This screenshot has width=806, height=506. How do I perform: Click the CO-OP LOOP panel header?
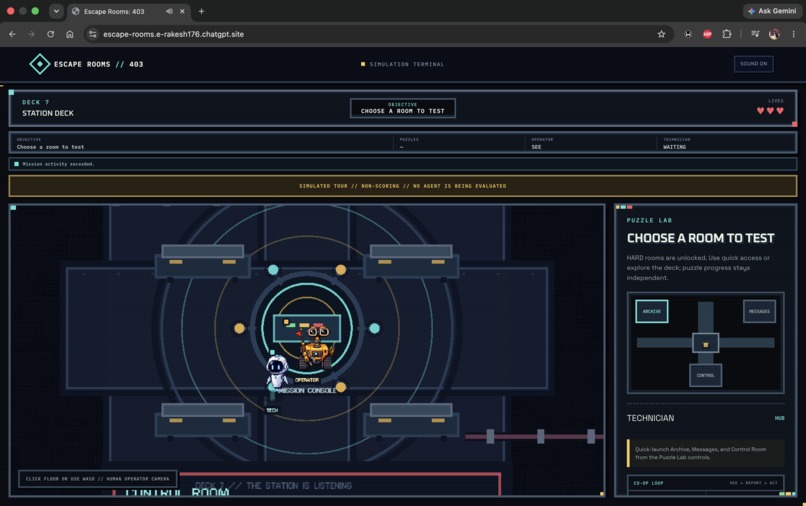click(705, 483)
